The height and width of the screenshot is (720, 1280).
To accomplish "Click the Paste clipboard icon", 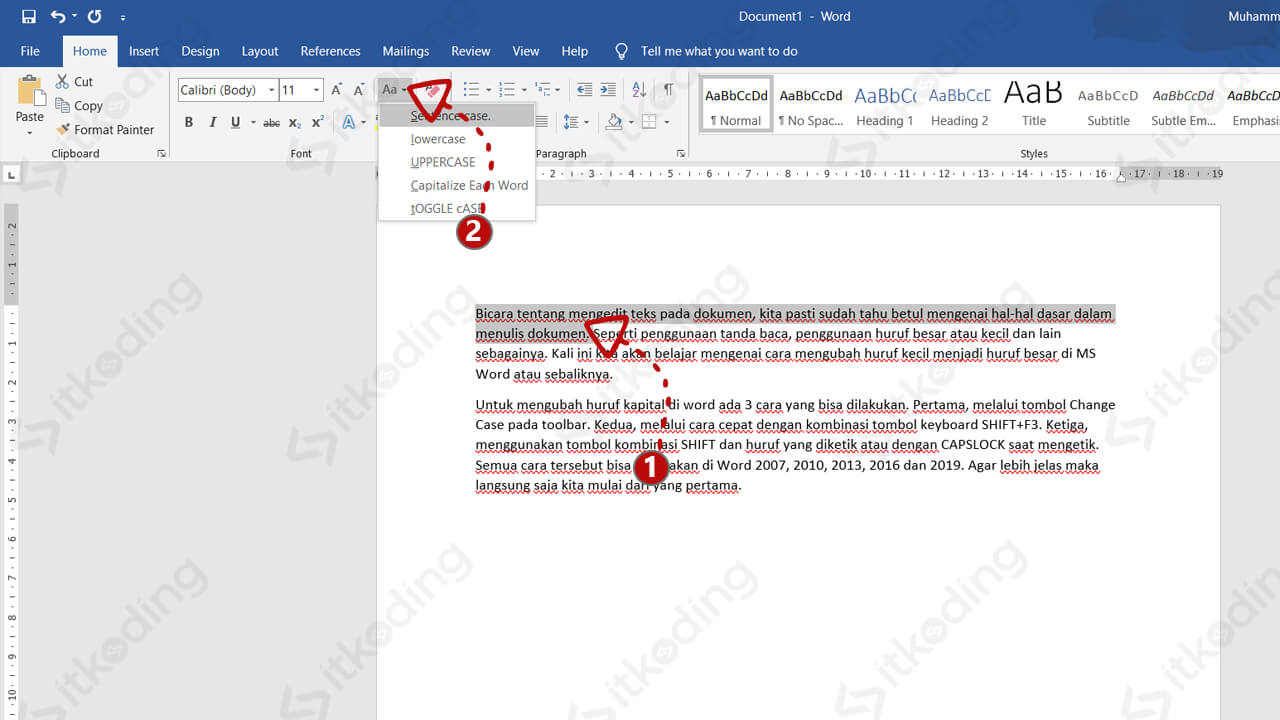I will coord(30,92).
